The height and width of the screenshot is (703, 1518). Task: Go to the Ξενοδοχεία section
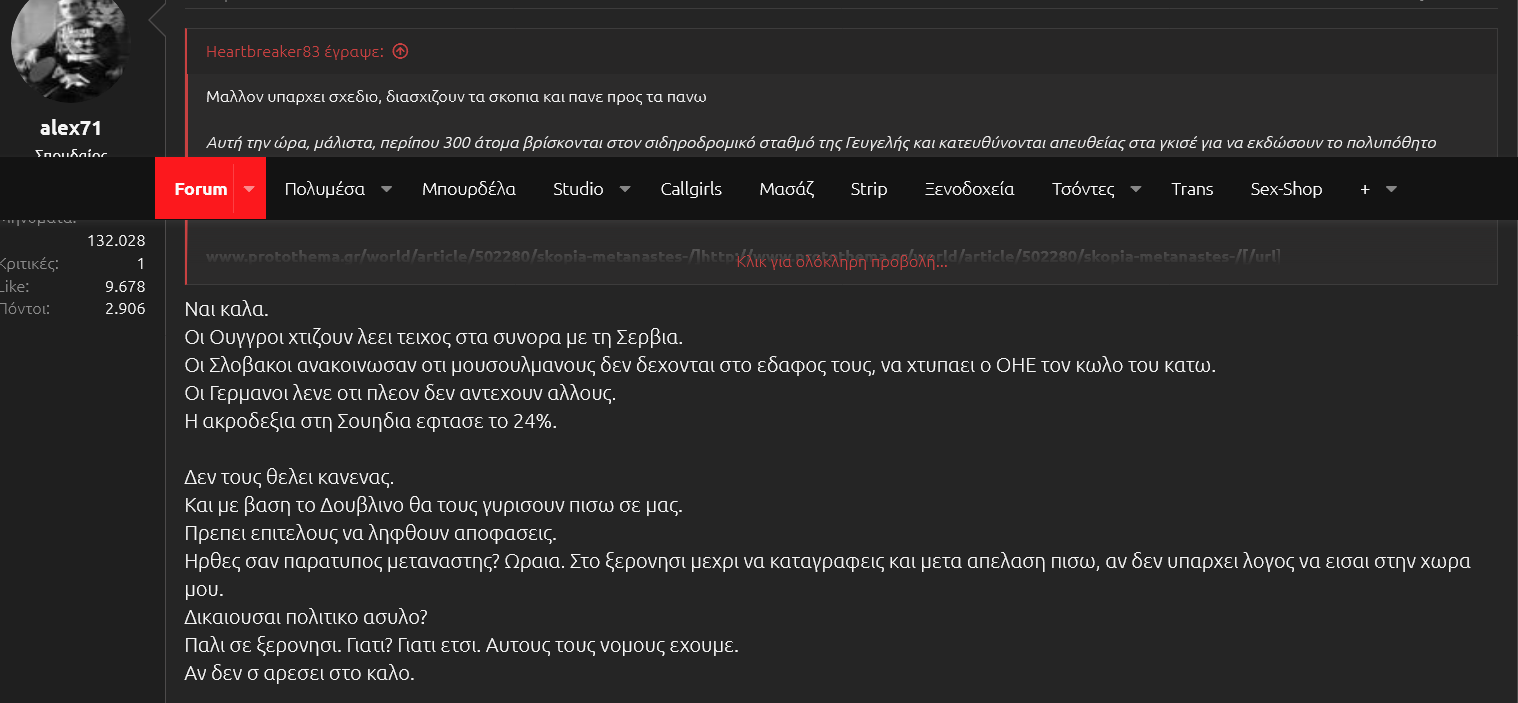(x=969, y=189)
